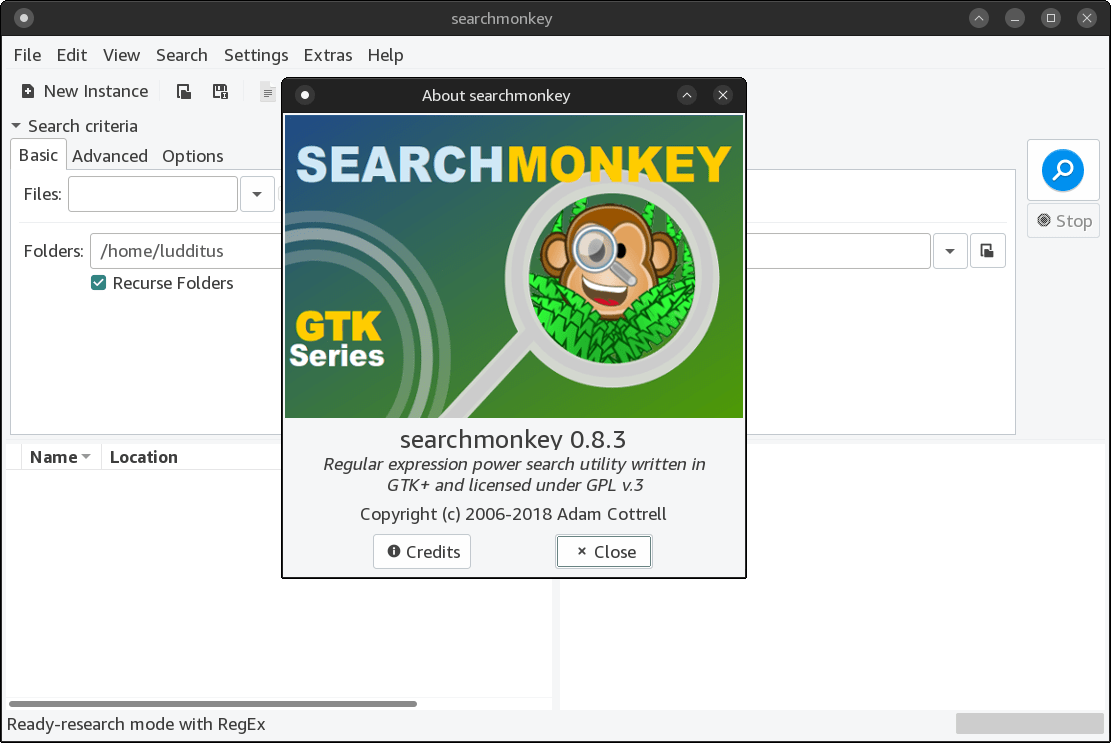Start search with the blue magnifier button
The height and width of the screenshot is (743, 1111).
point(1062,170)
